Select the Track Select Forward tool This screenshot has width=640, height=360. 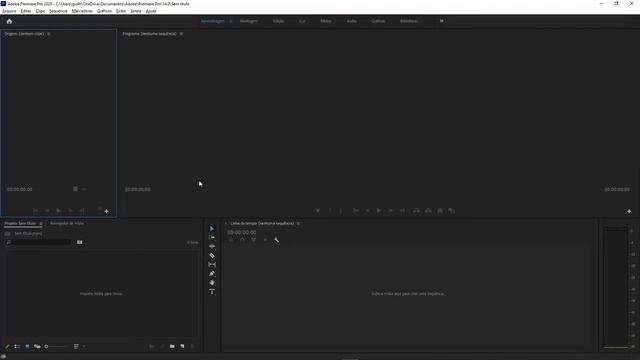click(x=212, y=238)
